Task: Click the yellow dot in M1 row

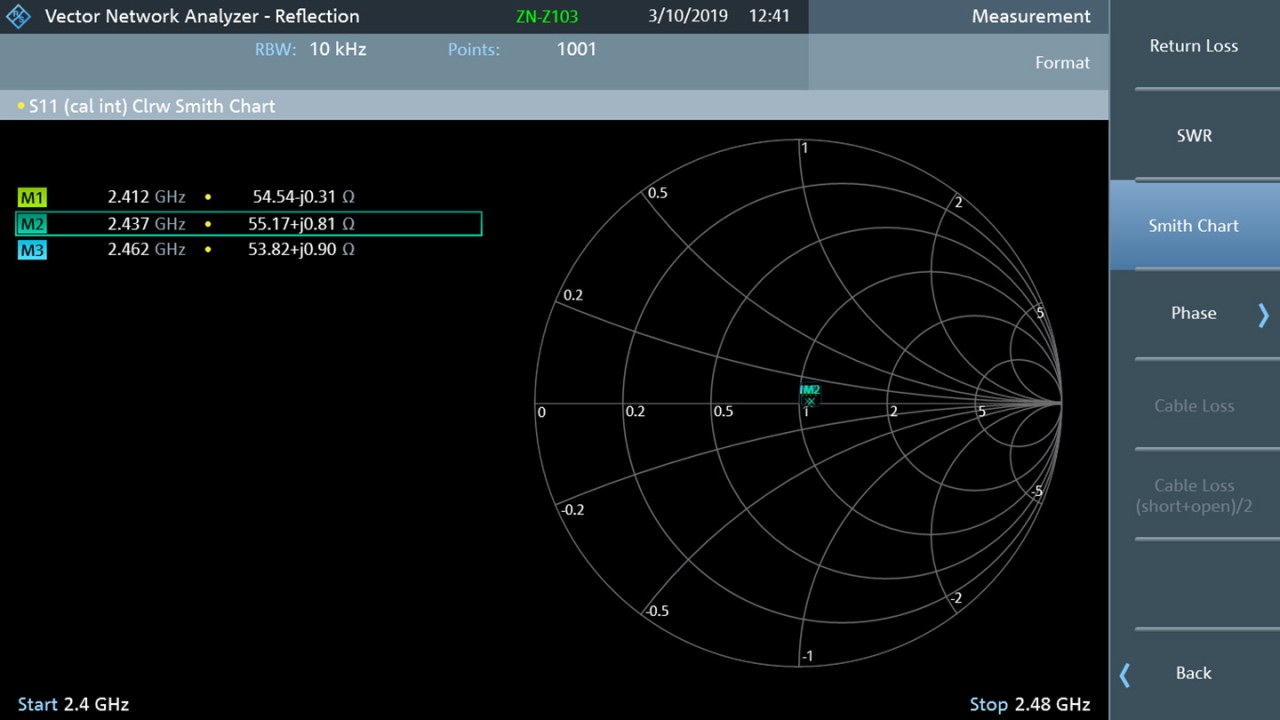Action: coord(208,198)
